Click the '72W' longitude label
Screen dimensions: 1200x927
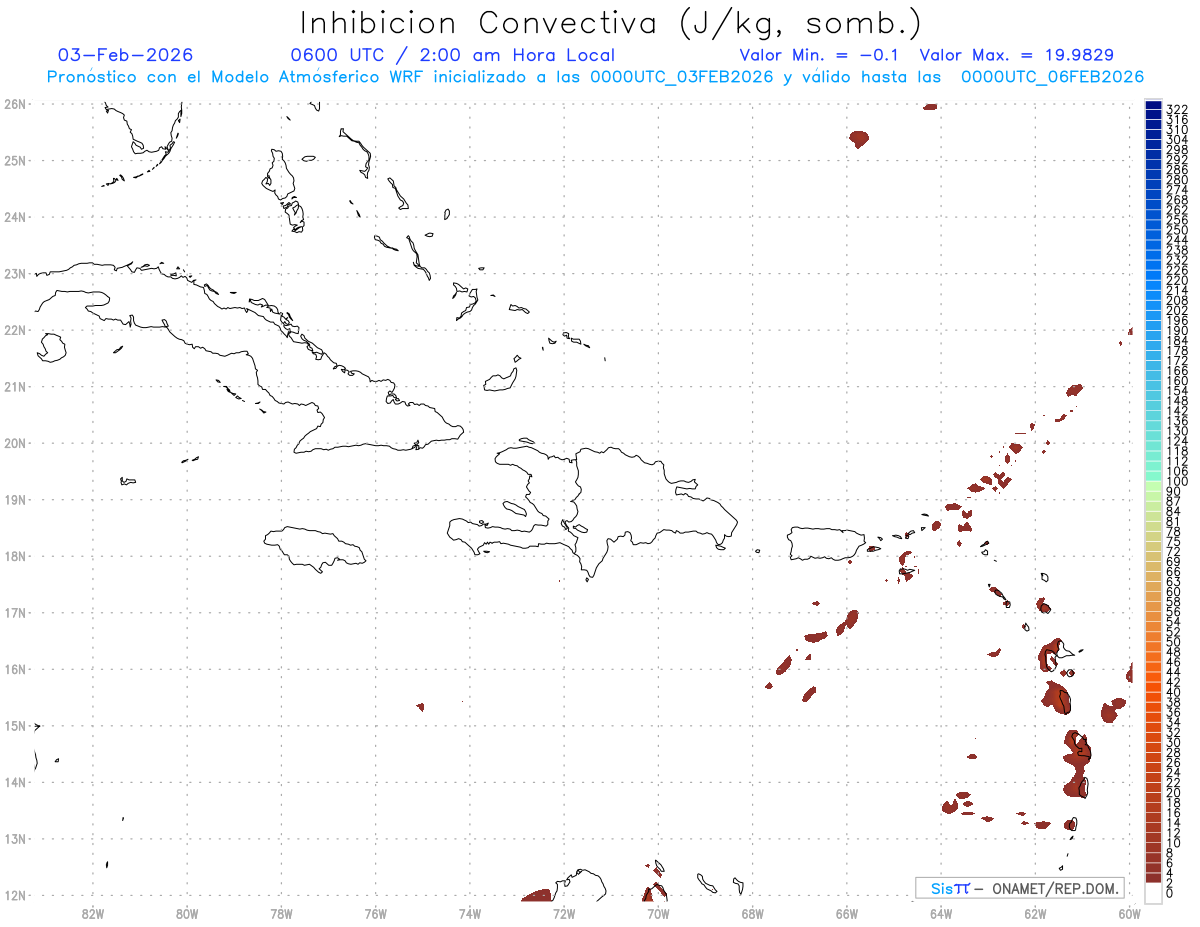point(564,912)
